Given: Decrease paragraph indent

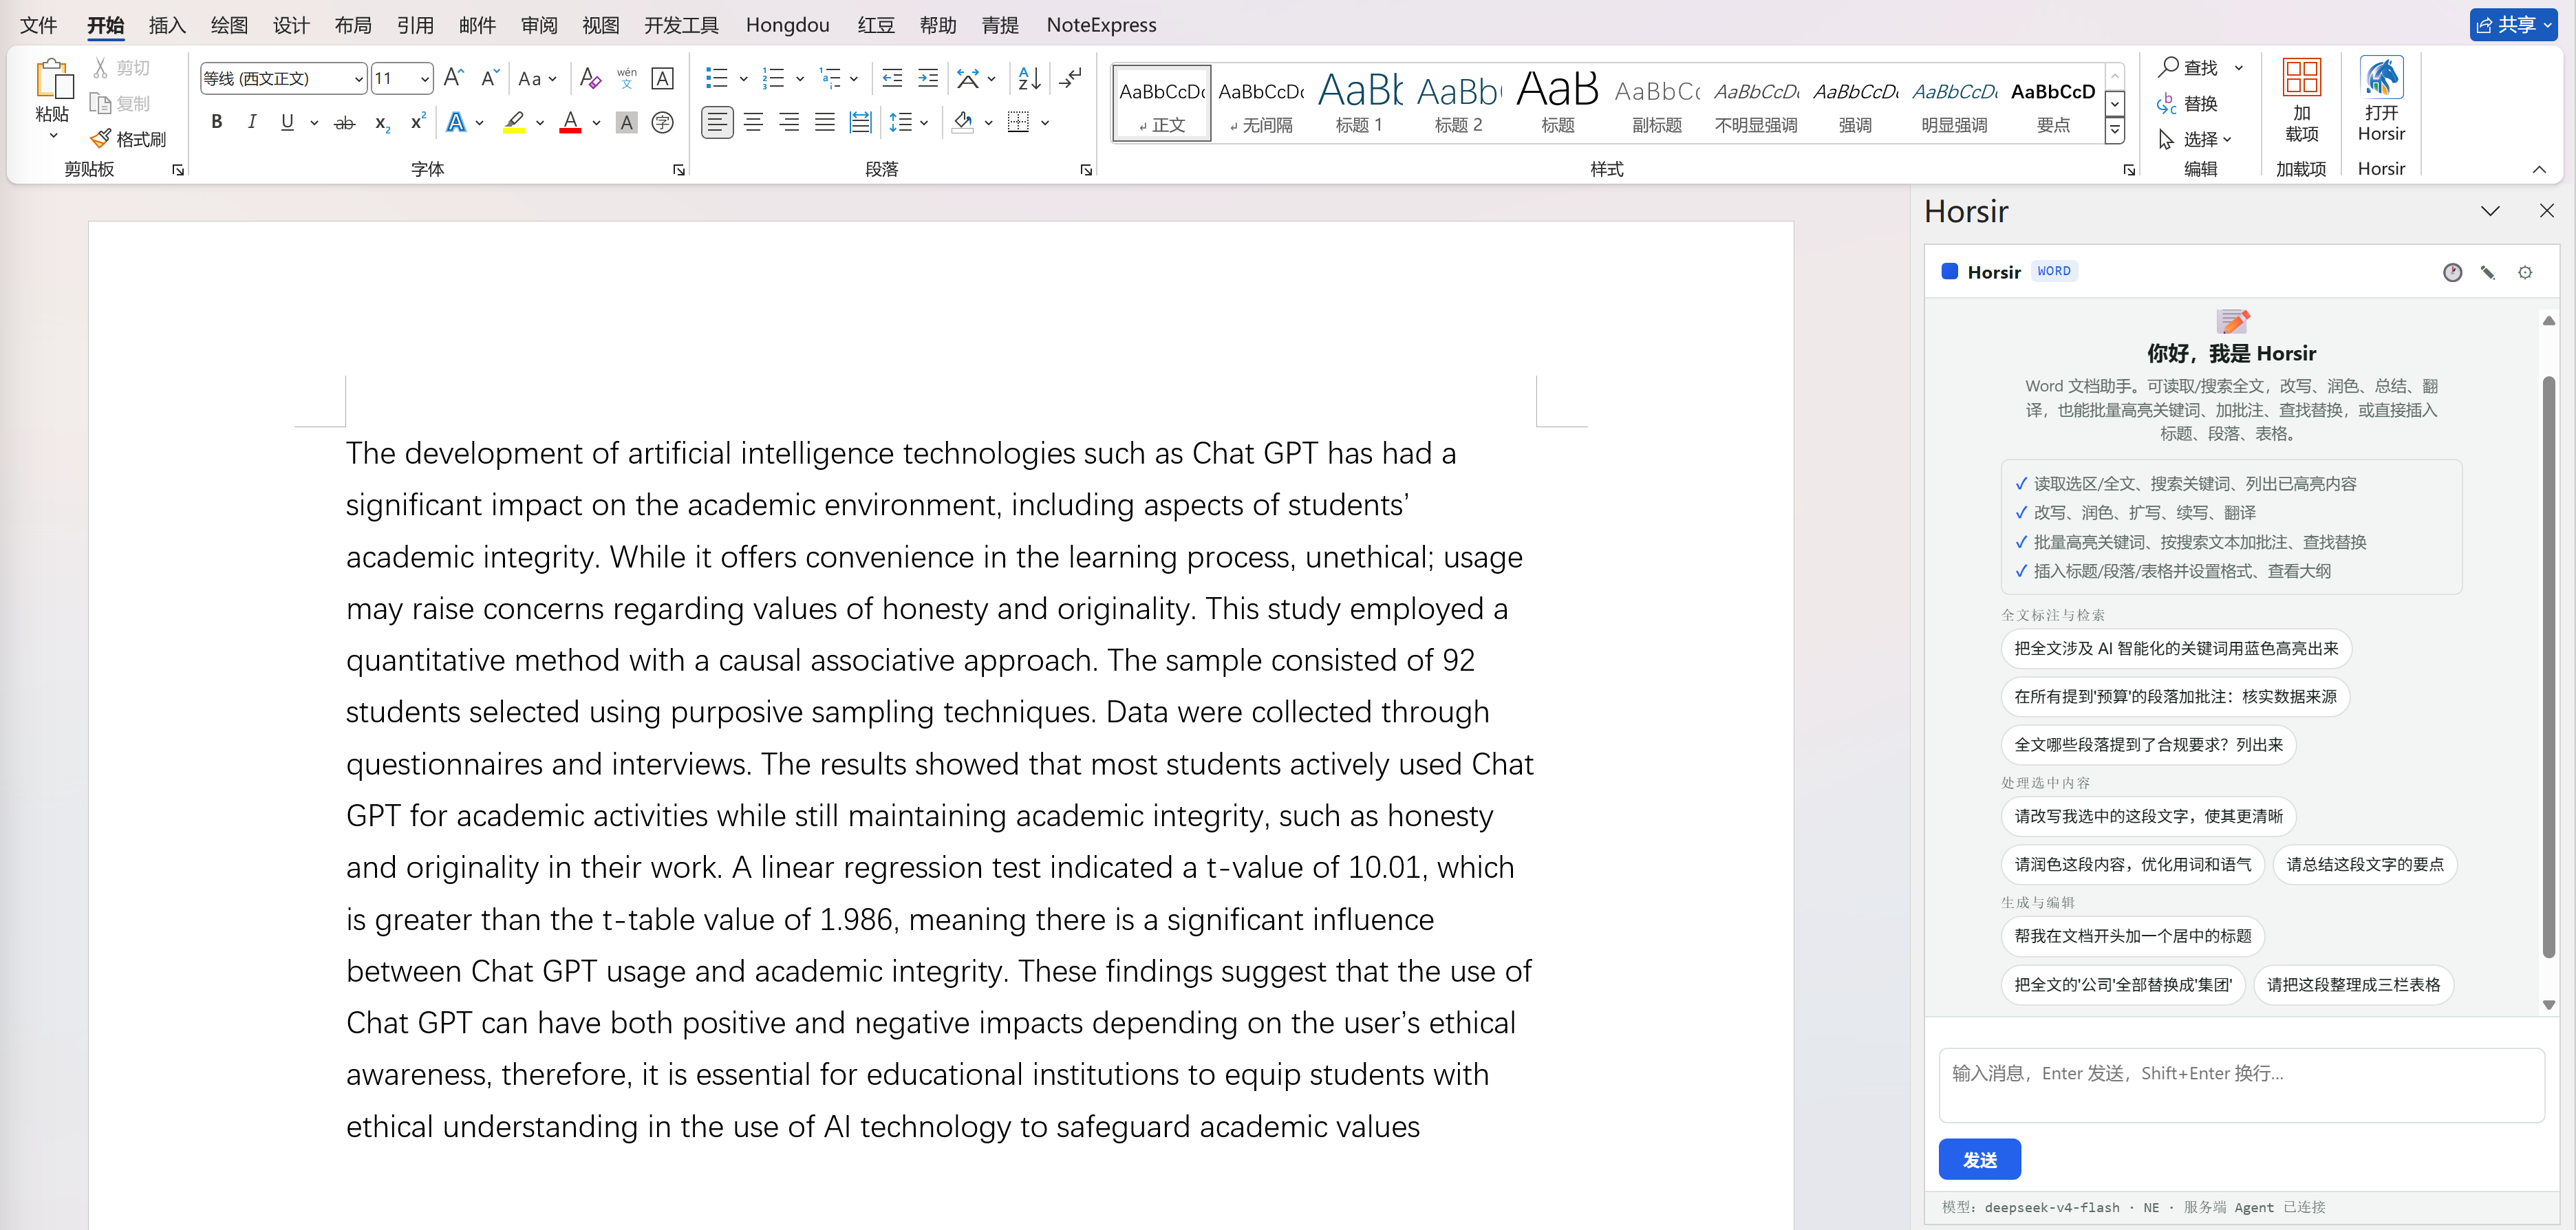Looking at the screenshot, I should tap(892, 78).
